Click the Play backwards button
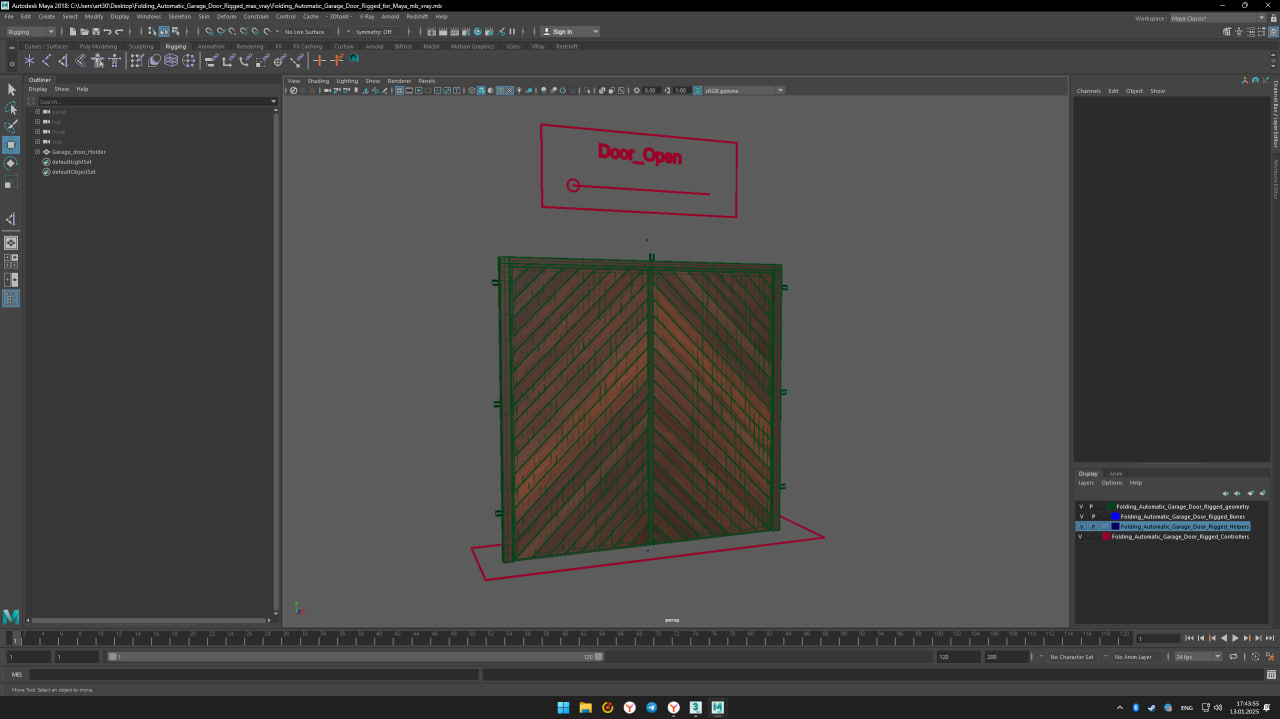 1224,638
